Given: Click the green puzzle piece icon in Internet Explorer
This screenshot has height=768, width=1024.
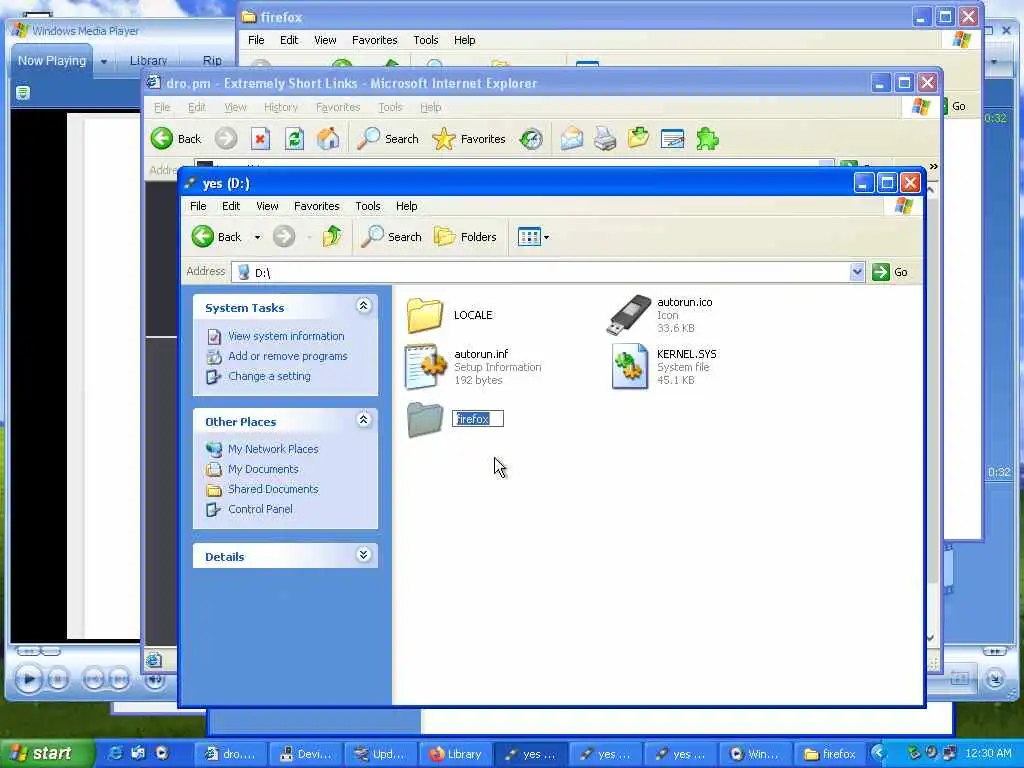Looking at the screenshot, I should [x=707, y=138].
